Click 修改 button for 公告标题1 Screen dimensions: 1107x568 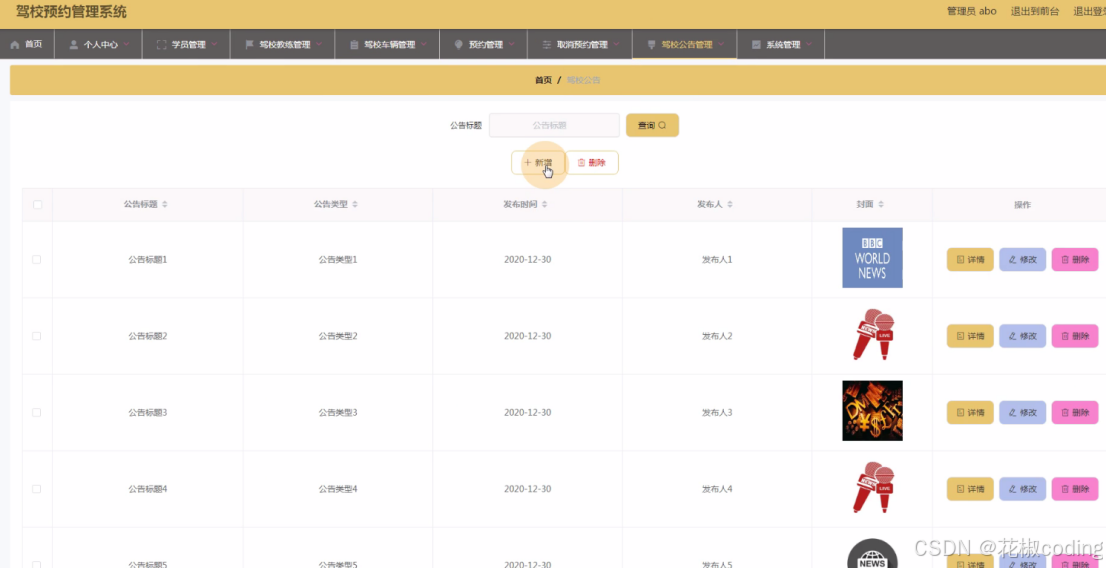(x=1022, y=260)
